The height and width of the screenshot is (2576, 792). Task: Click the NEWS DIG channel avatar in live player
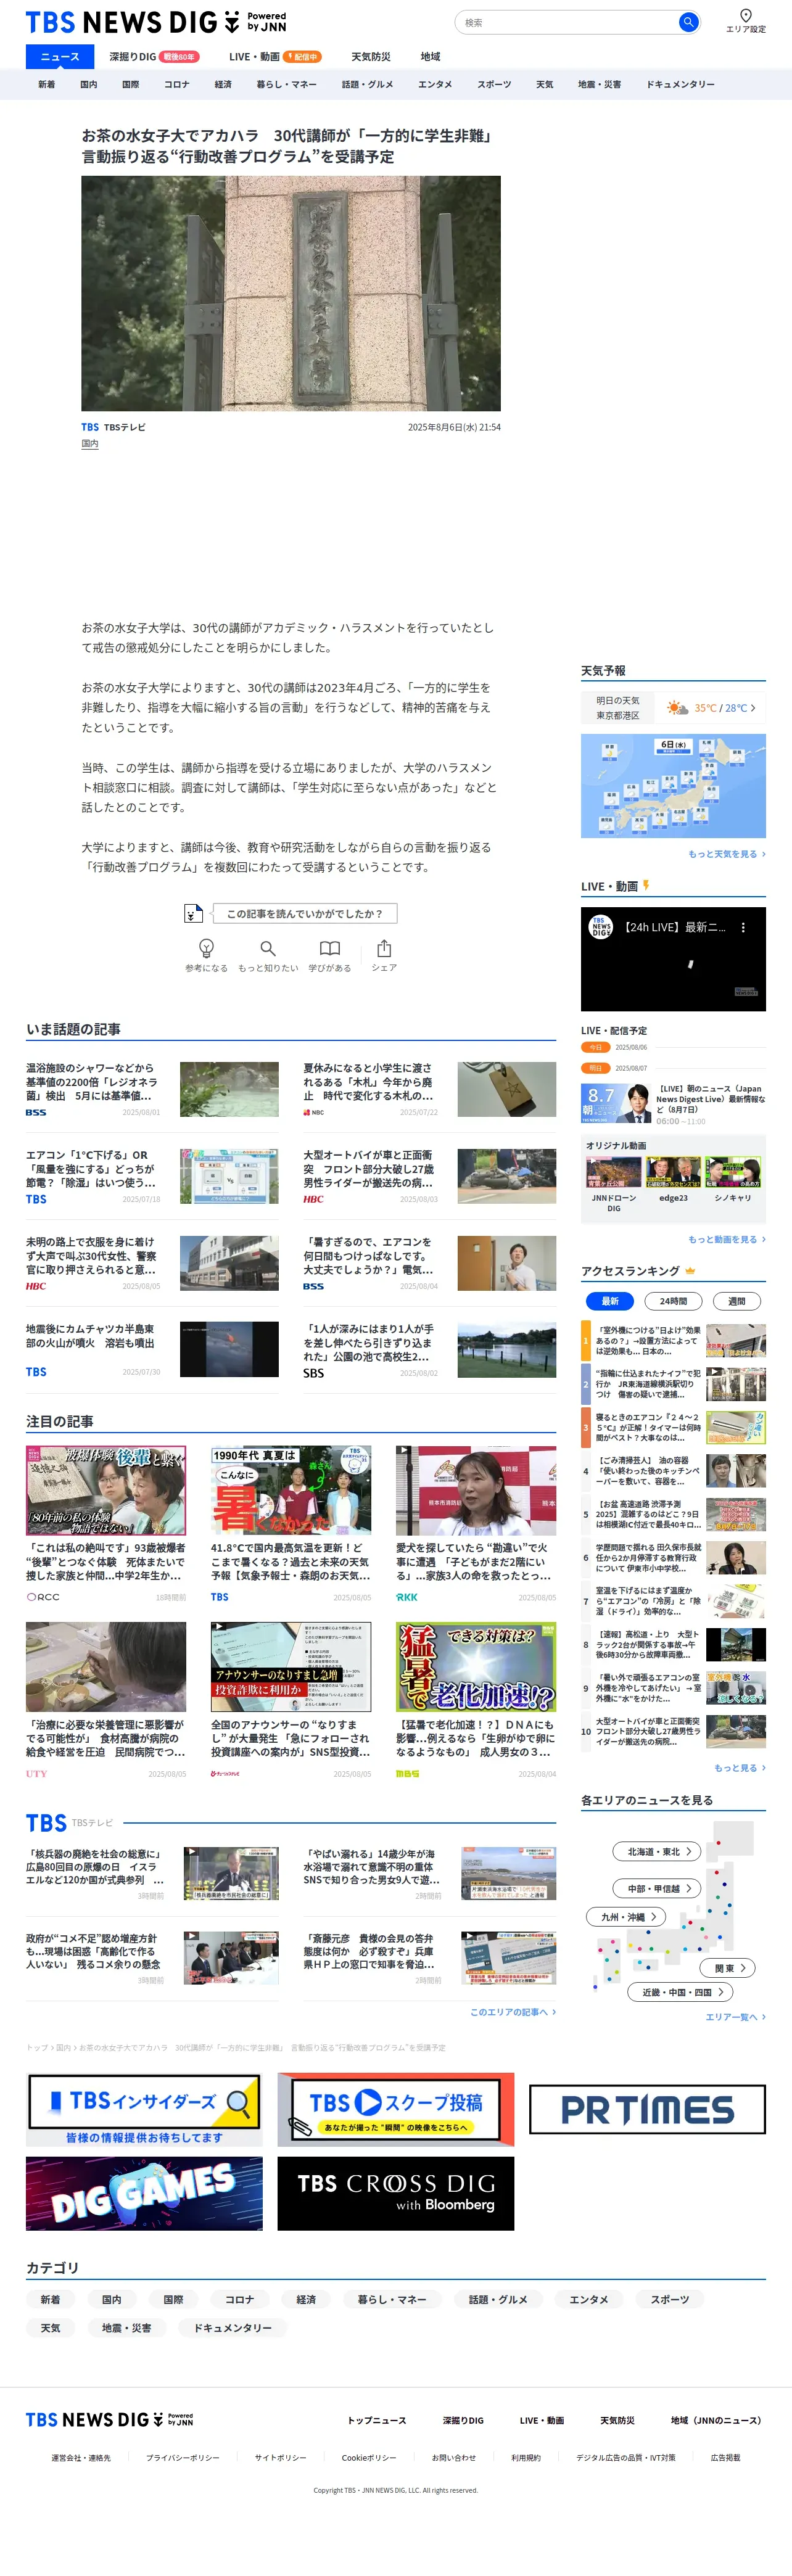click(x=600, y=927)
